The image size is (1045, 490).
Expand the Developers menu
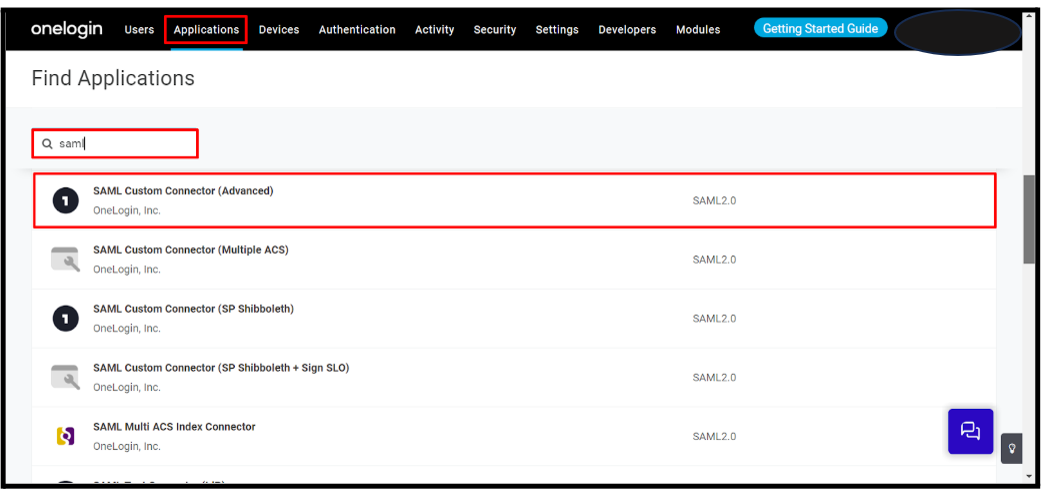[627, 30]
